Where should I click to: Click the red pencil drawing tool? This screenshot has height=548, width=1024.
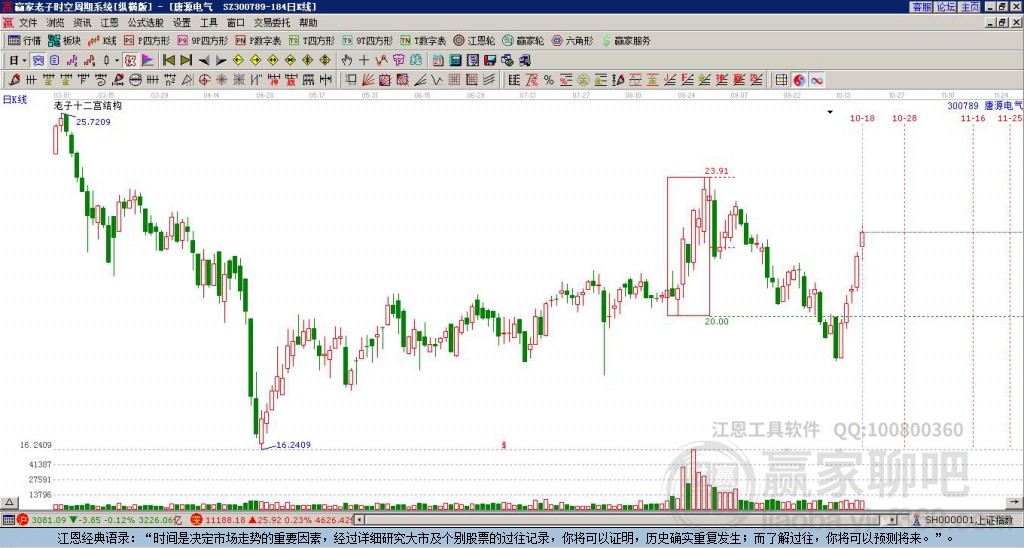(14, 80)
